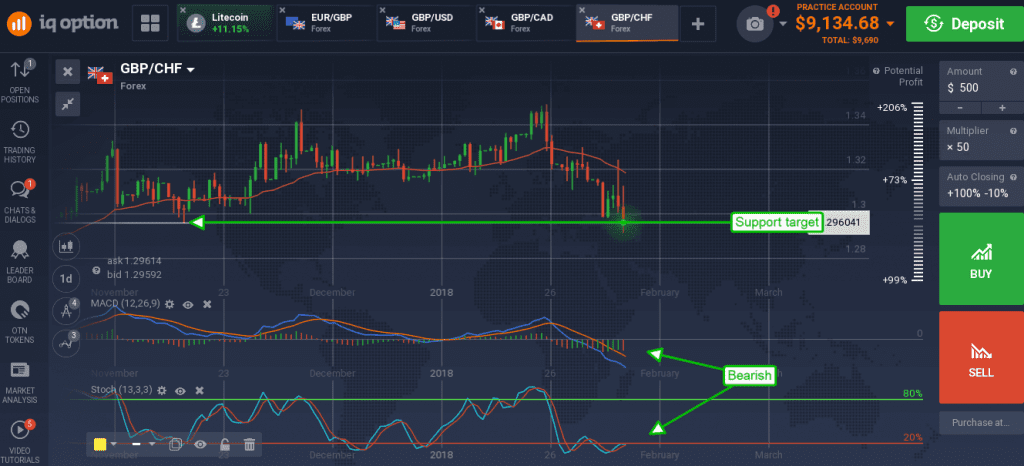
Task: Click the Auto Closing help icon
Action: 1013,177
